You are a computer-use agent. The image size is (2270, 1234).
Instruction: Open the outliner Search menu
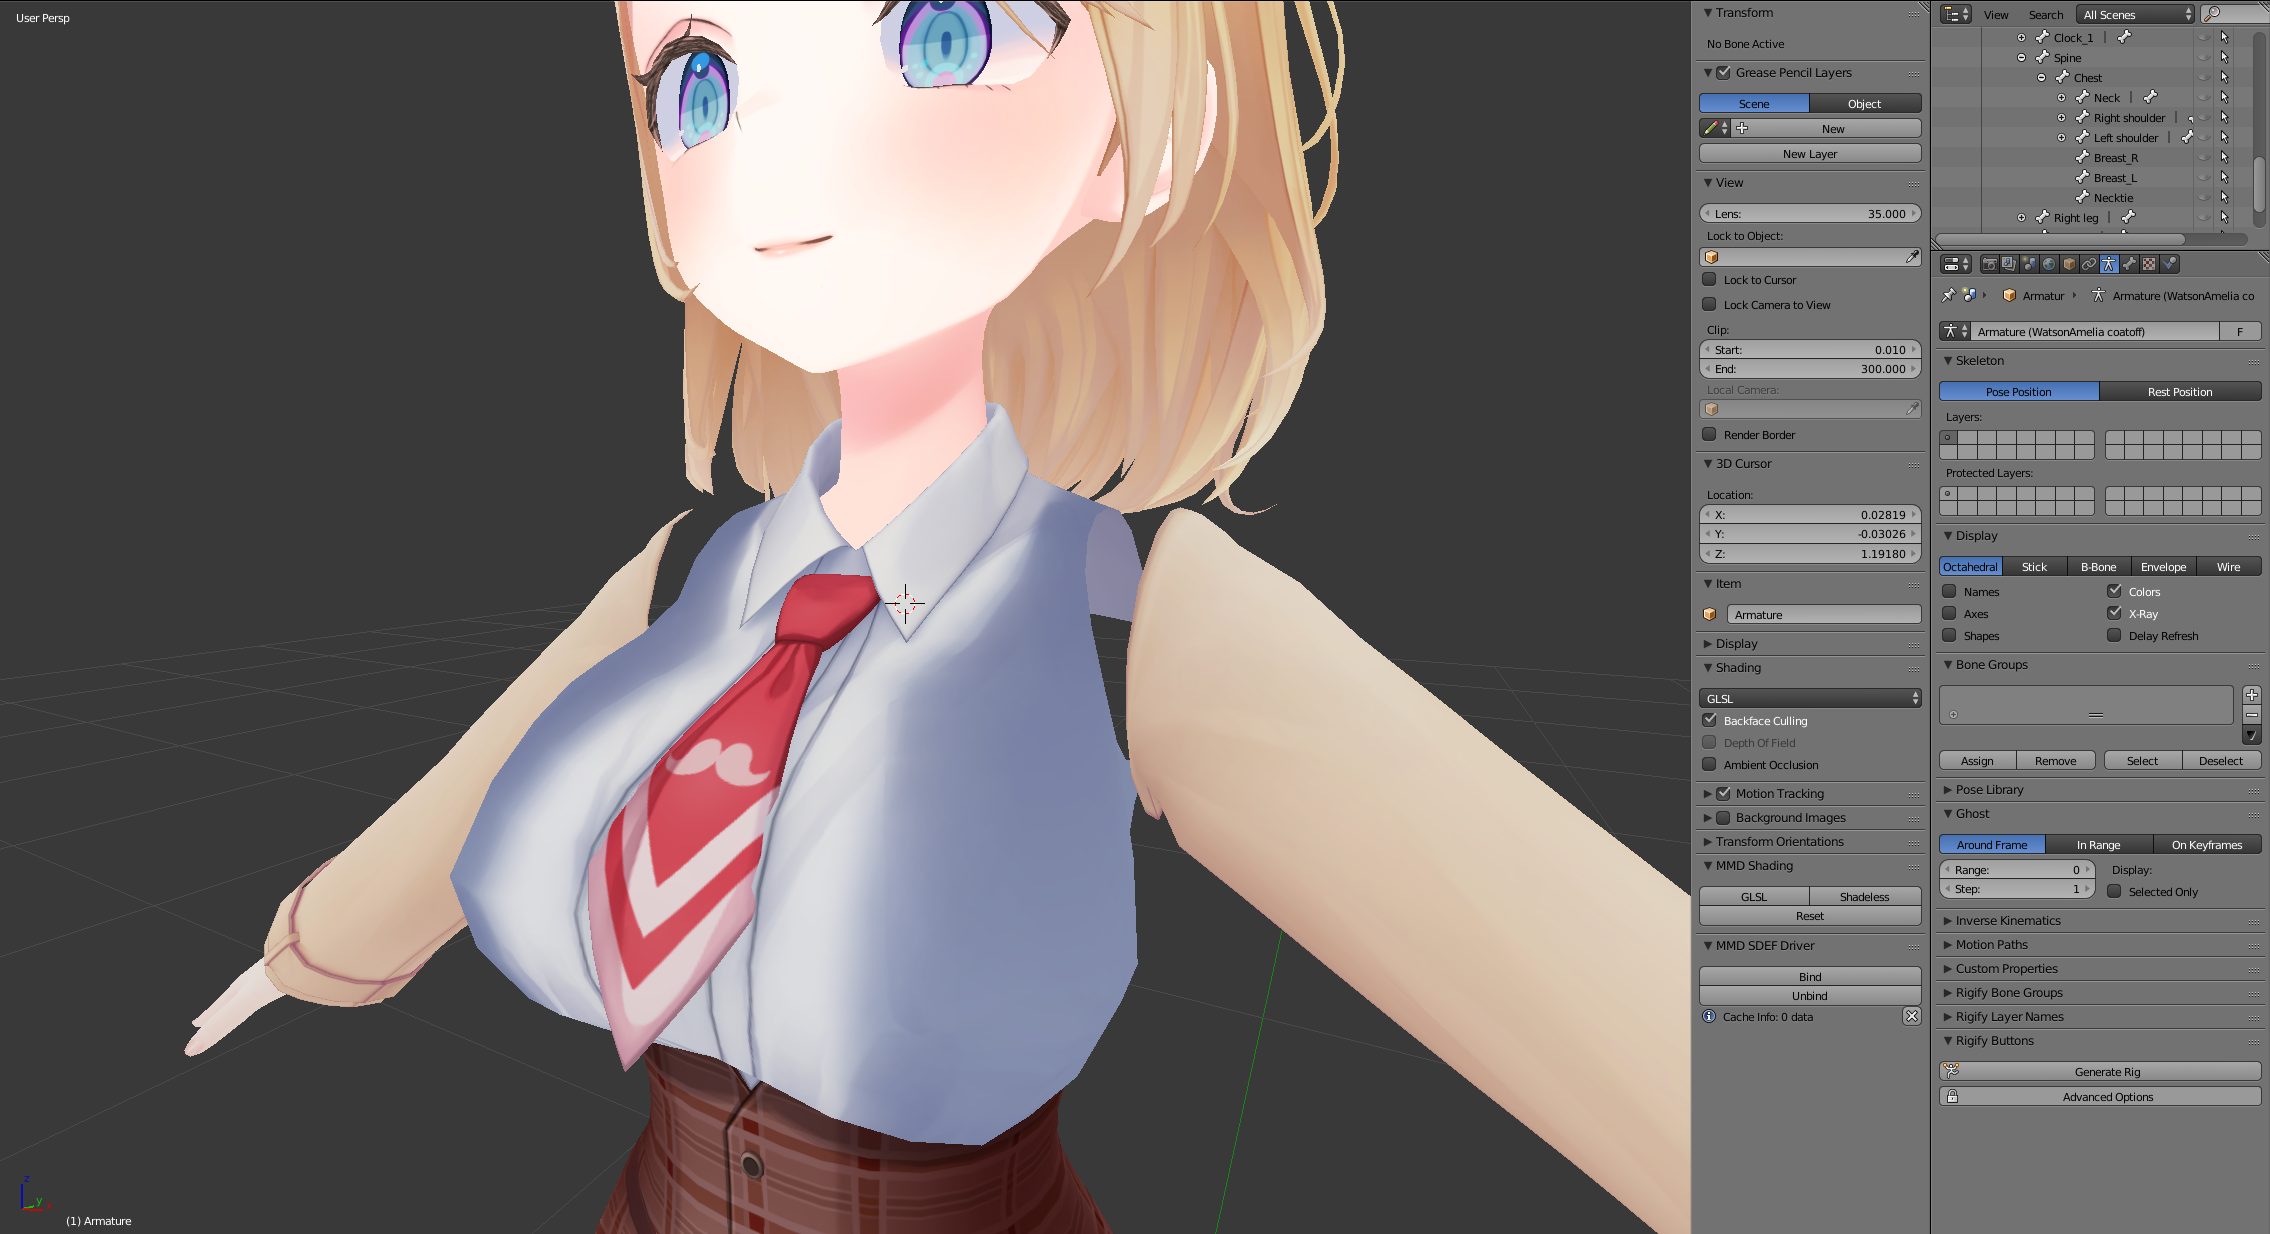click(2046, 14)
